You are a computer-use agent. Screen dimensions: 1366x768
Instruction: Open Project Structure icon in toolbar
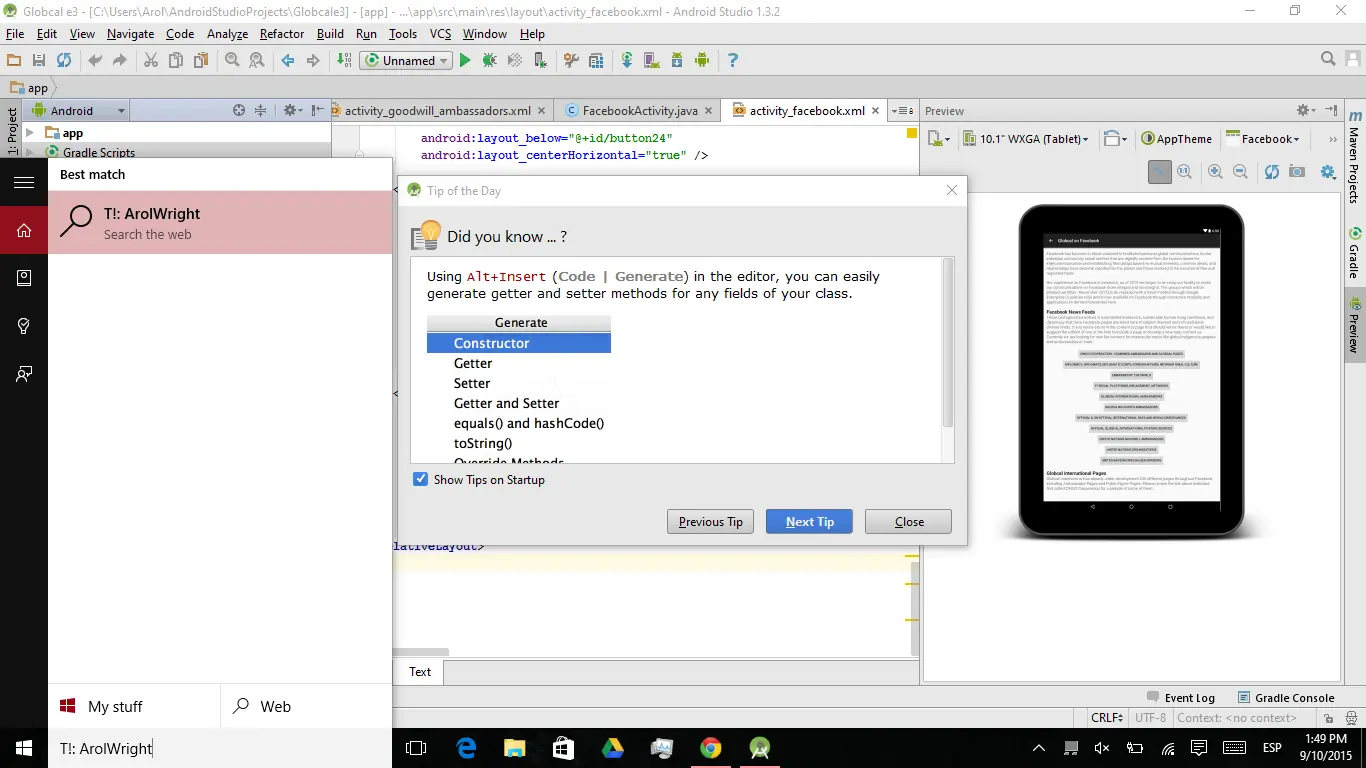(596, 61)
